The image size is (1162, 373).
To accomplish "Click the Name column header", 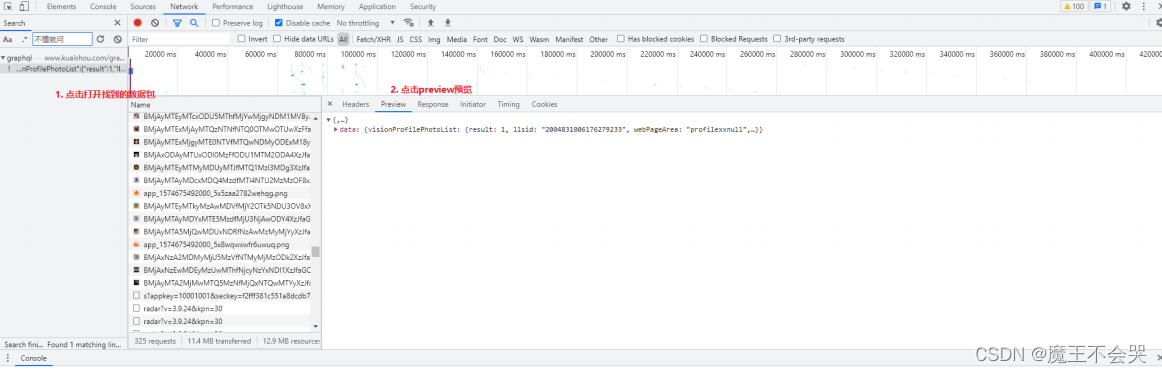I will coord(141,105).
